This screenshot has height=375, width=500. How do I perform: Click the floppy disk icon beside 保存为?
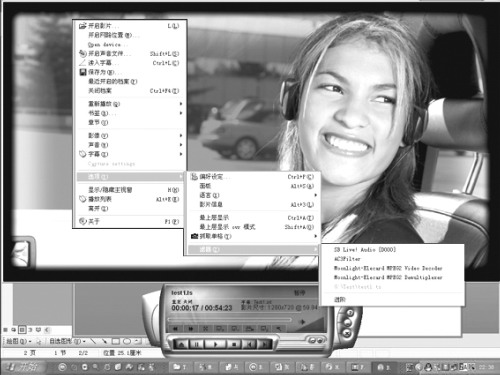click(x=83, y=72)
